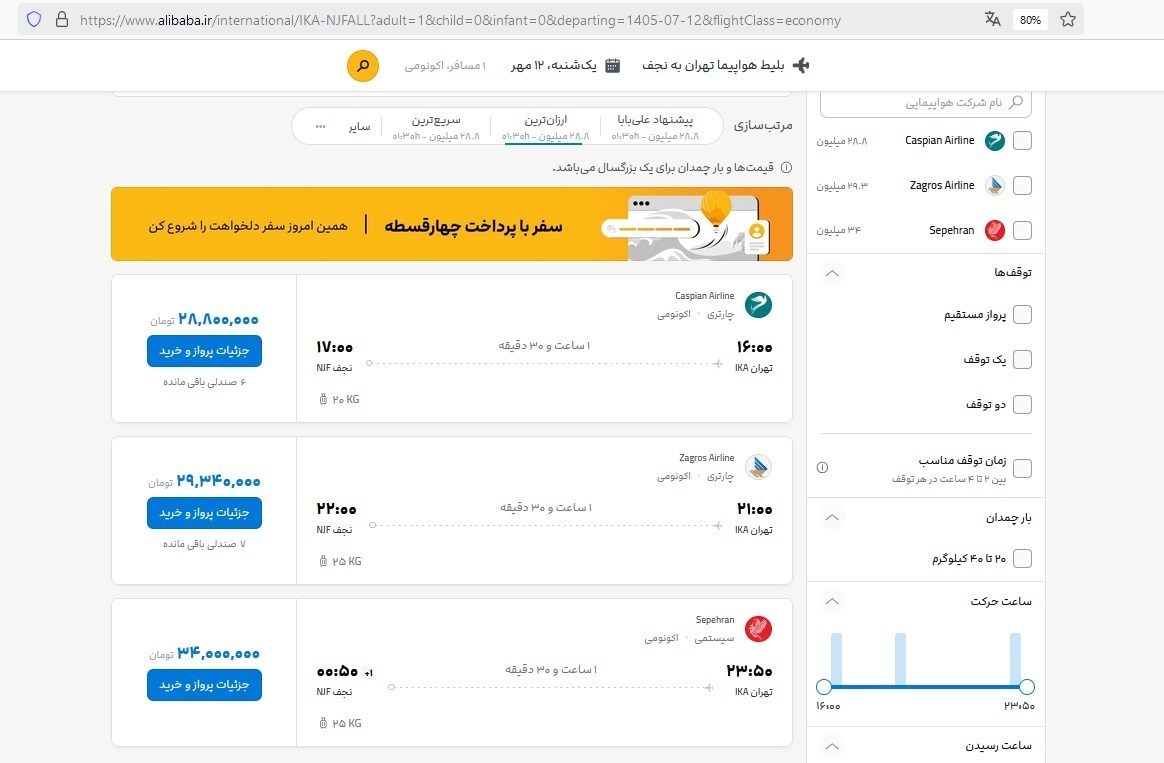Open flight details and buy for 34,000,000 flight
Image resolution: width=1164 pixels, height=763 pixels.
pos(204,684)
